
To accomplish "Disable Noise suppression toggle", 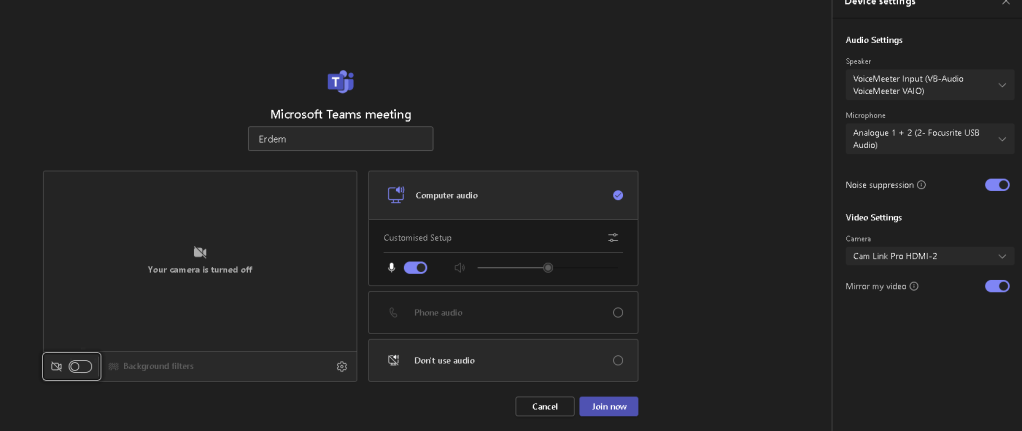I will tap(997, 185).
